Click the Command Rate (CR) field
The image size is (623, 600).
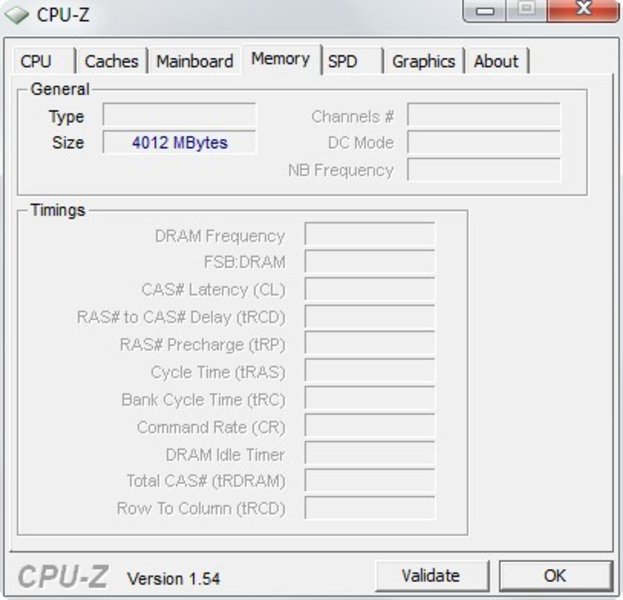pos(370,426)
